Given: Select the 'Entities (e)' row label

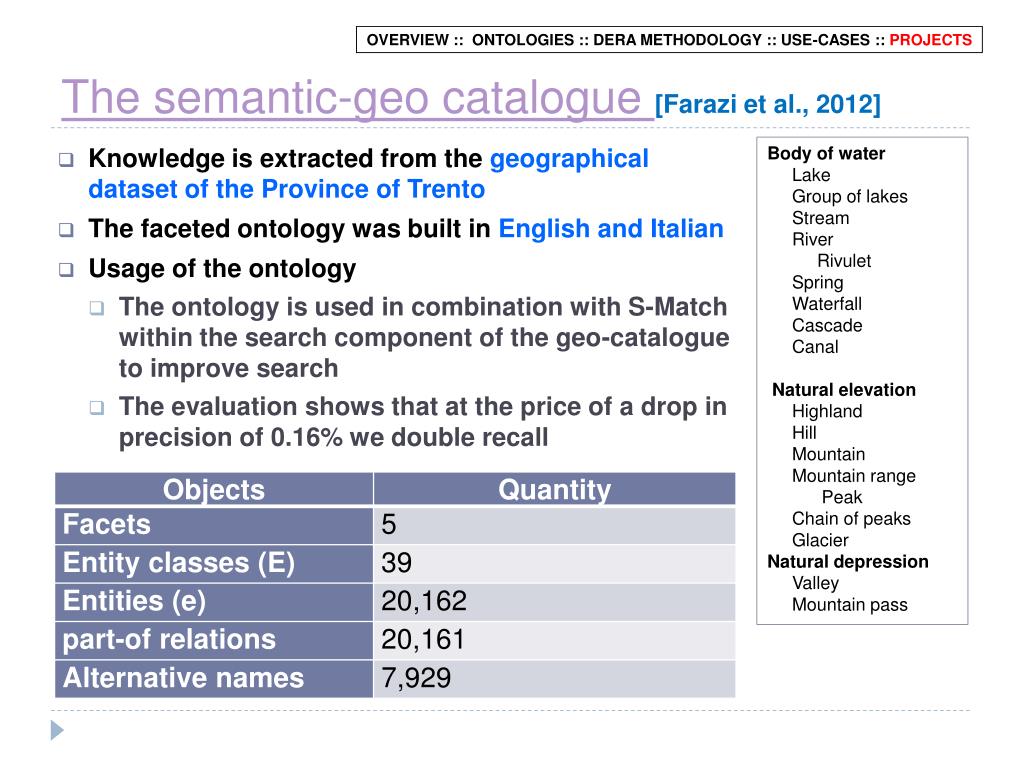Looking at the screenshot, I should (134, 601).
